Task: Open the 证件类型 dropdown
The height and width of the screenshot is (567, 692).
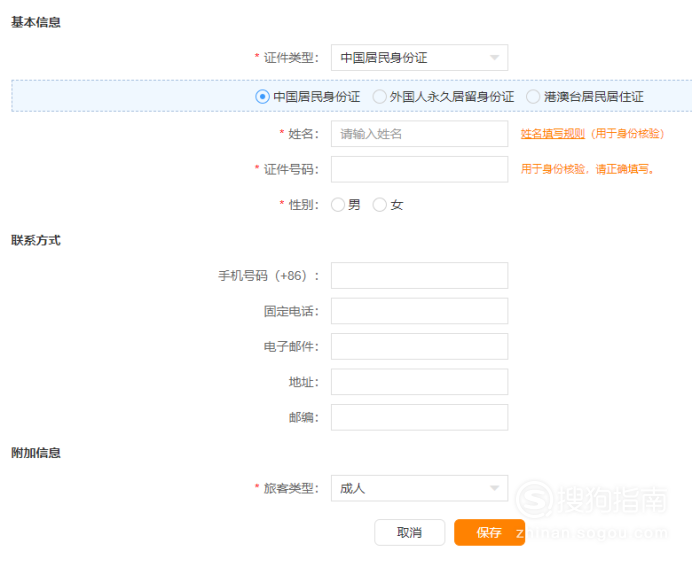Action: coord(419,57)
